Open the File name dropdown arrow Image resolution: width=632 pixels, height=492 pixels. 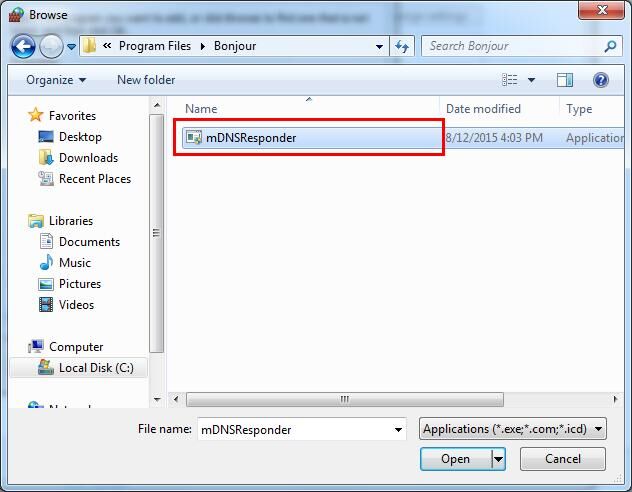[x=398, y=430]
